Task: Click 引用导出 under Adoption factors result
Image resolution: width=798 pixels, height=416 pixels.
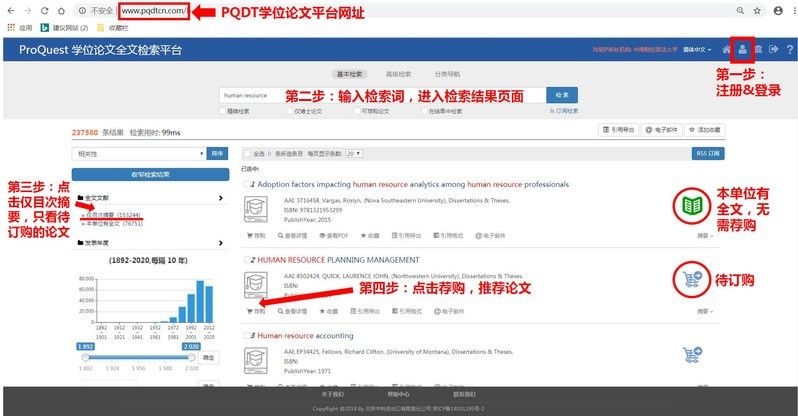Action: (406, 236)
